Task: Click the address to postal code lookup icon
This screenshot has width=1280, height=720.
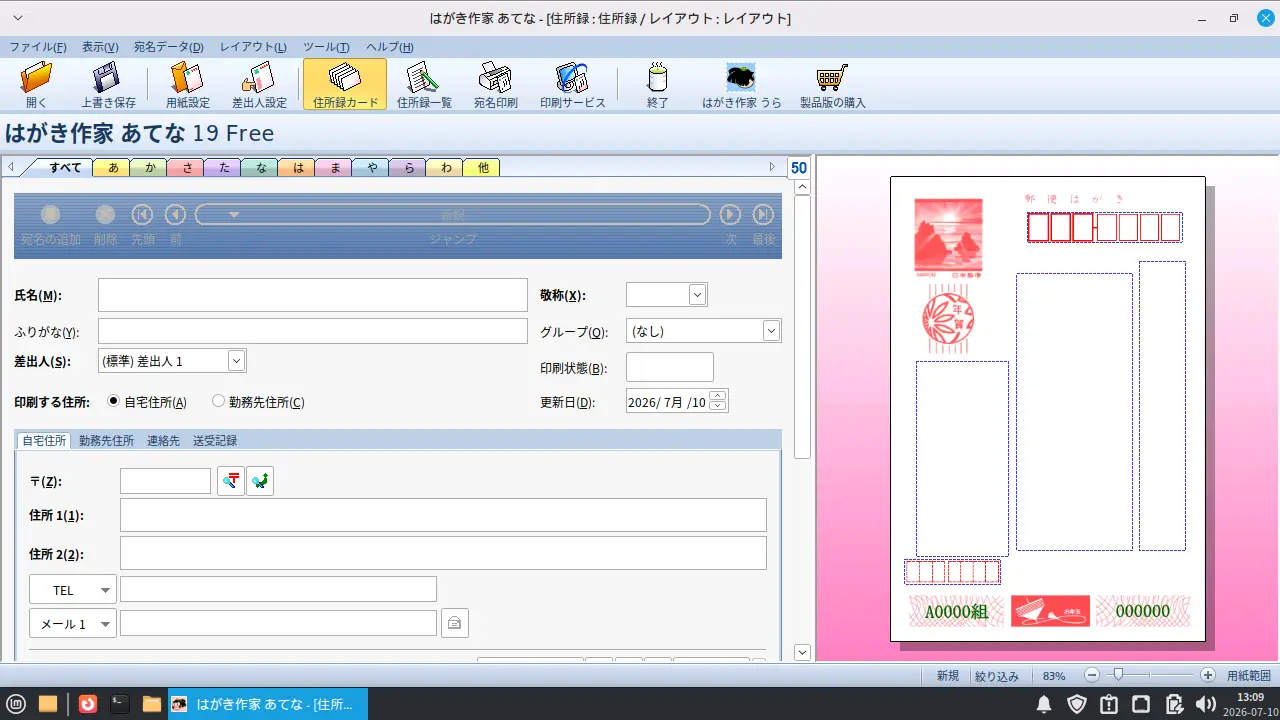Action: coord(260,481)
